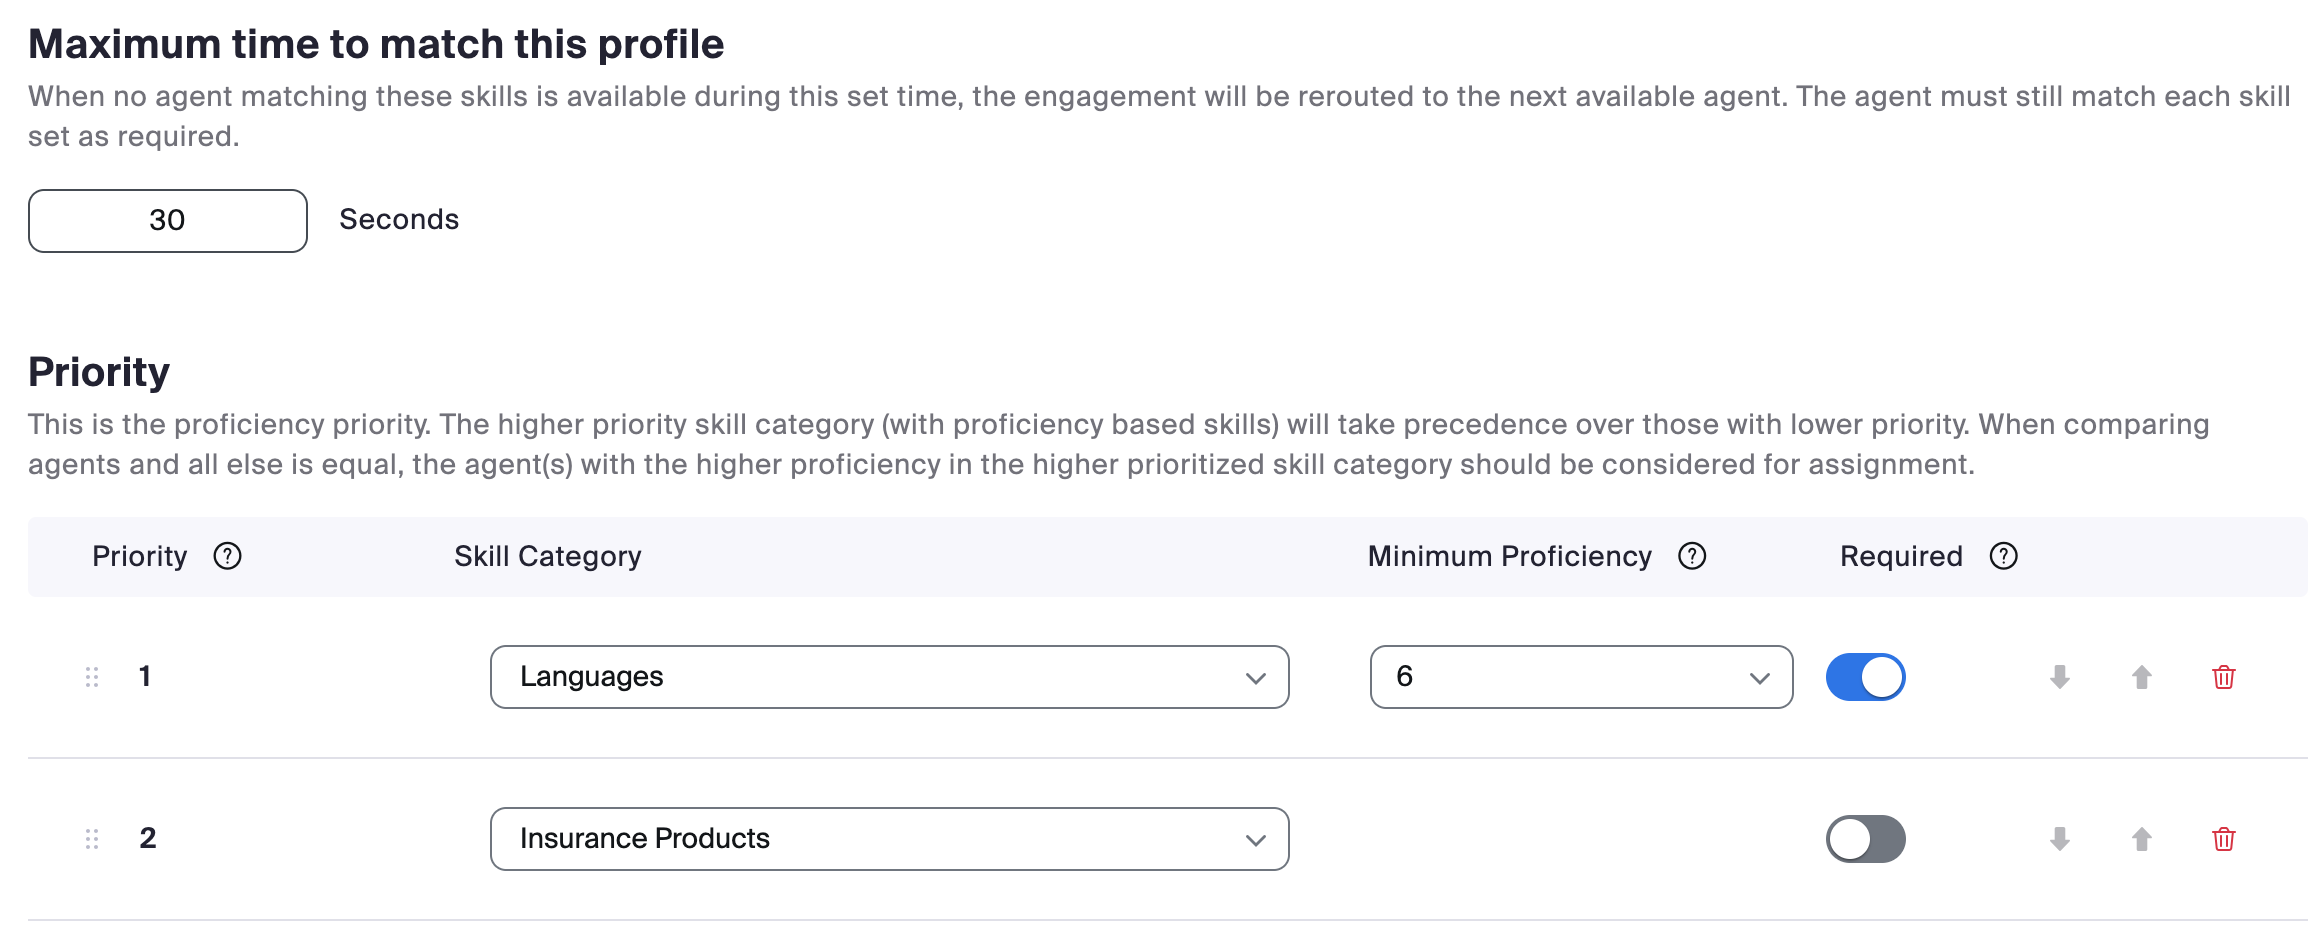Image resolution: width=2322 pixels, height=930 pixels.
Task: Click the maximum time seconds input field
Action: point(168,221)
